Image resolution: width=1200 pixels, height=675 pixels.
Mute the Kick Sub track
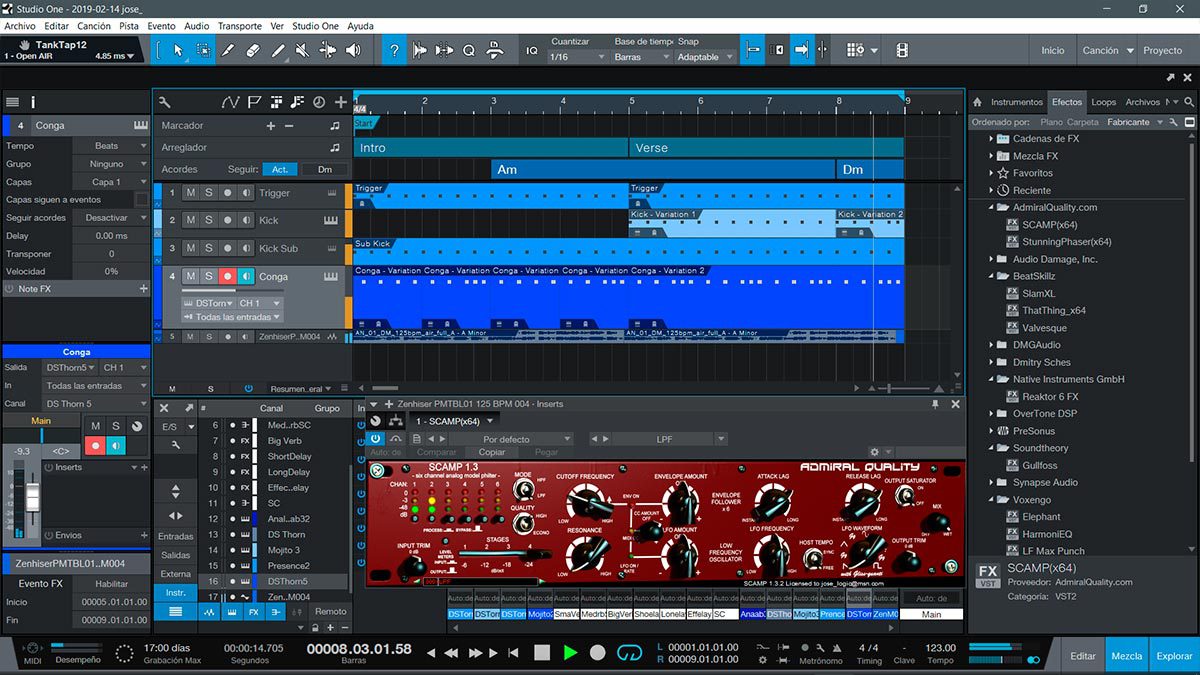(190, 248)
